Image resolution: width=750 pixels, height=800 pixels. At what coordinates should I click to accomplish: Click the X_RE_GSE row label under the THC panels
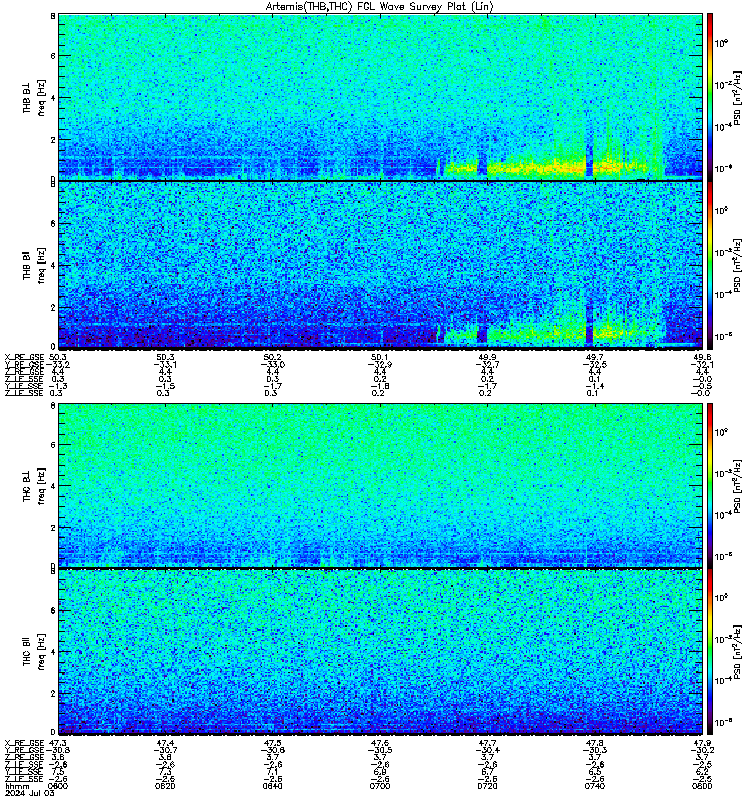coord(24,743)
